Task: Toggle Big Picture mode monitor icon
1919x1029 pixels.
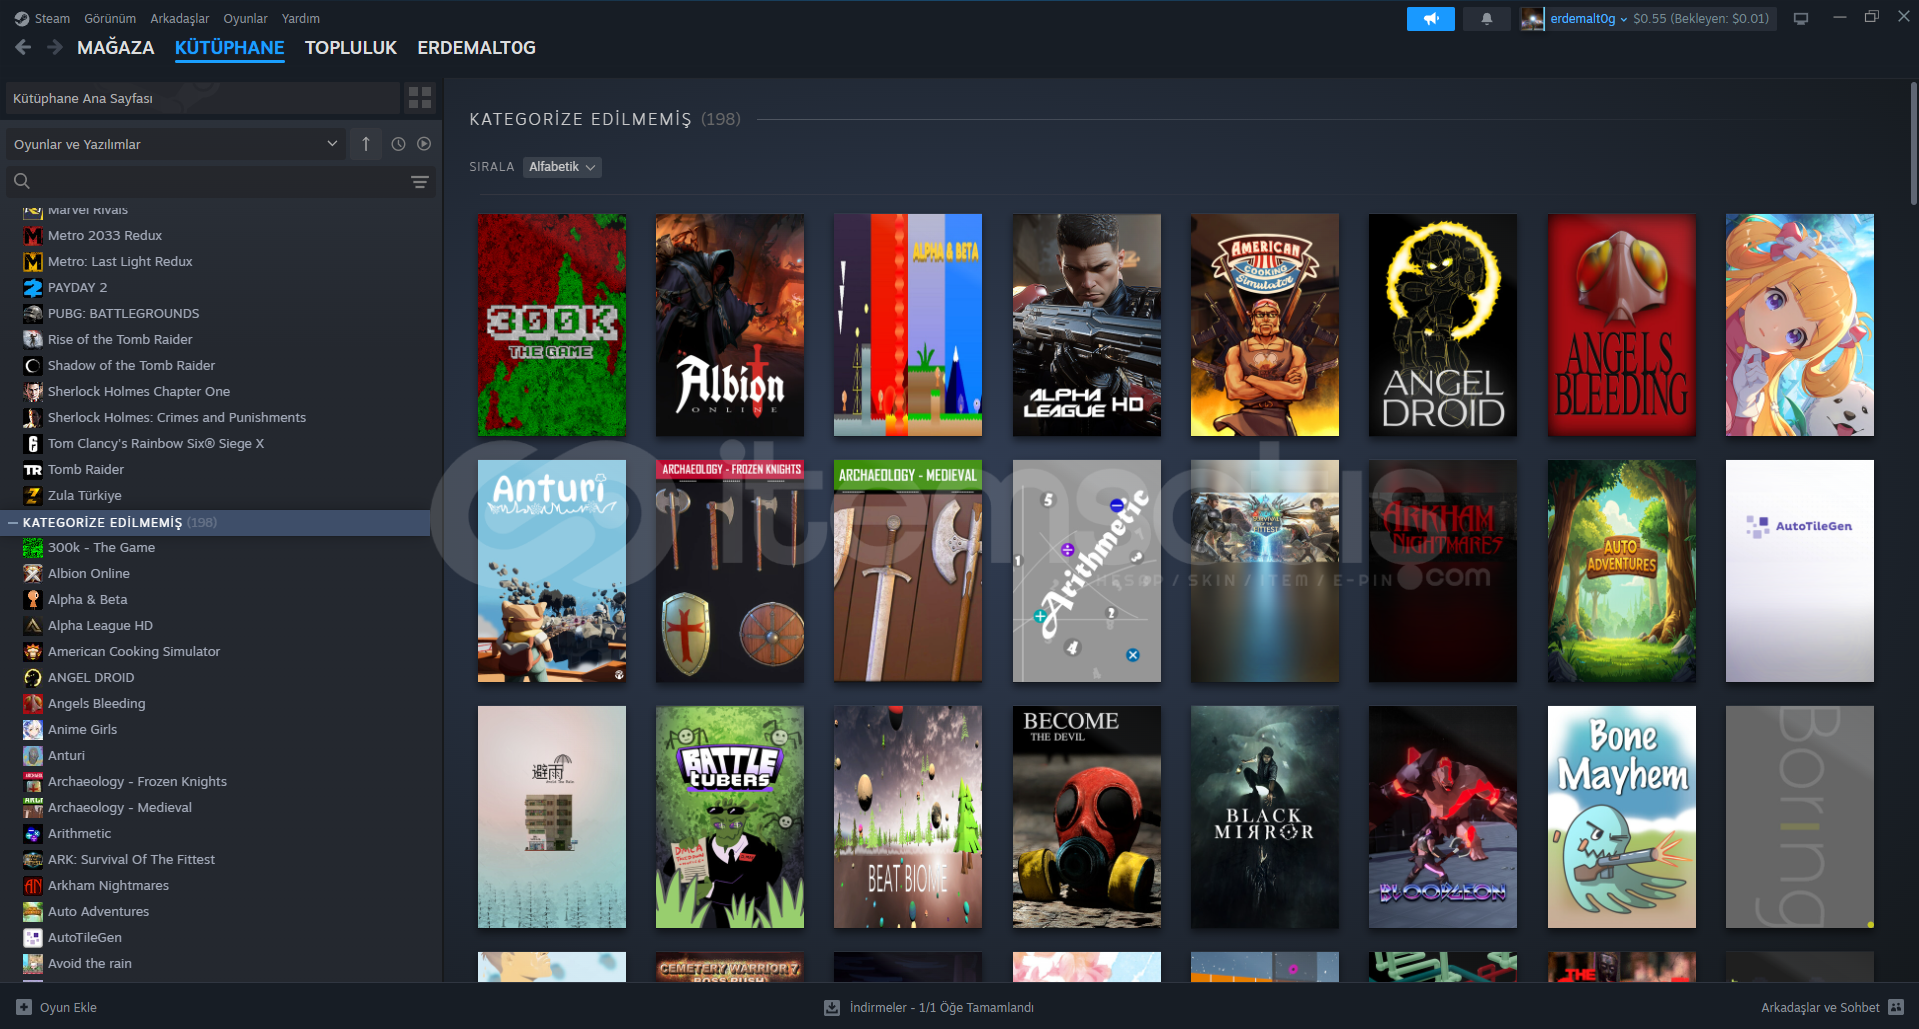Action: pyautogui.click(x=1800, y=19)
